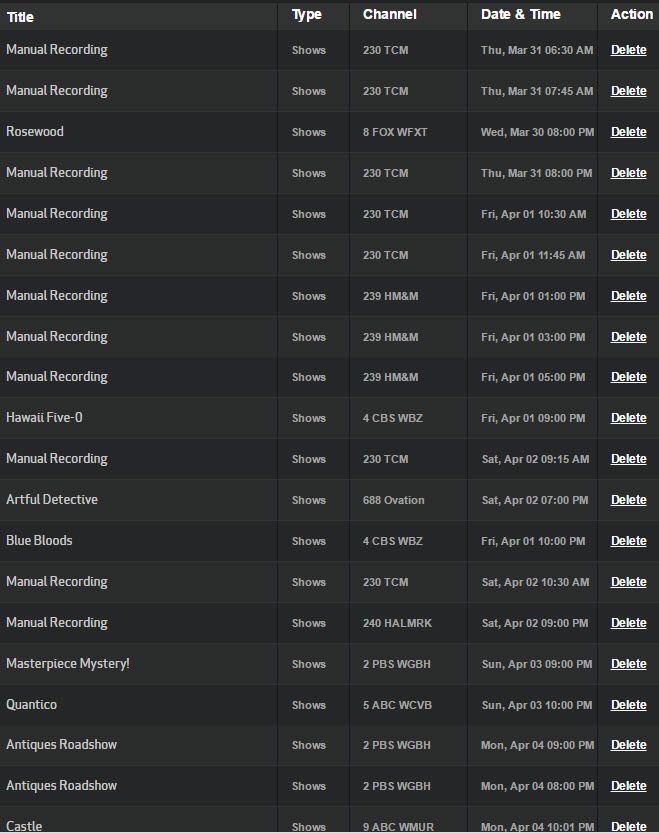
Task: Select the Masterpiece Mystery! title
Action: 67,664
